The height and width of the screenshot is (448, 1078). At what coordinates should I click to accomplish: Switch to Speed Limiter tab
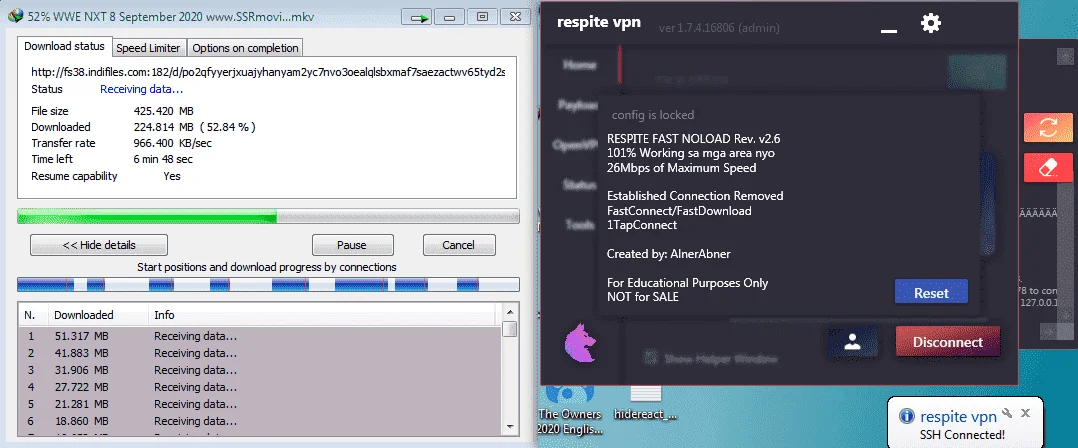[x=148, y=47]
